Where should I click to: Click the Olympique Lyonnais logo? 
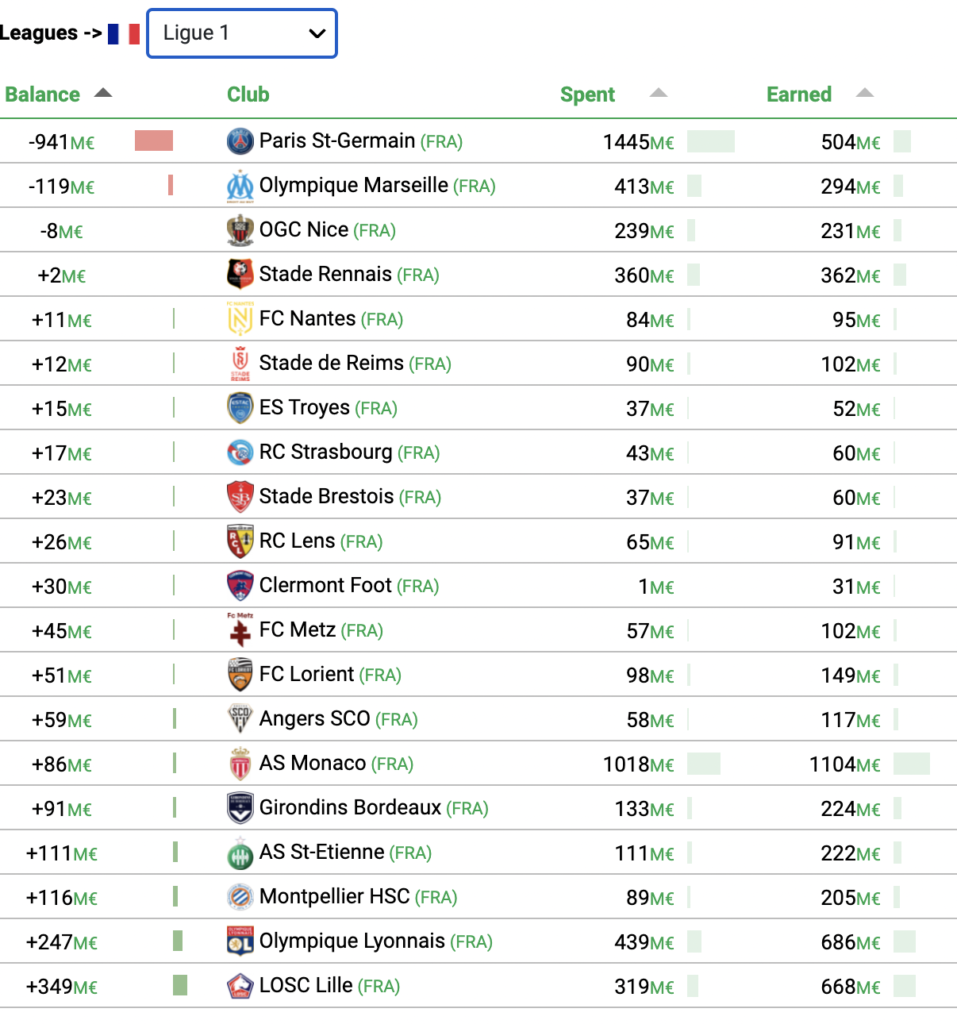[x=240, y=940]
